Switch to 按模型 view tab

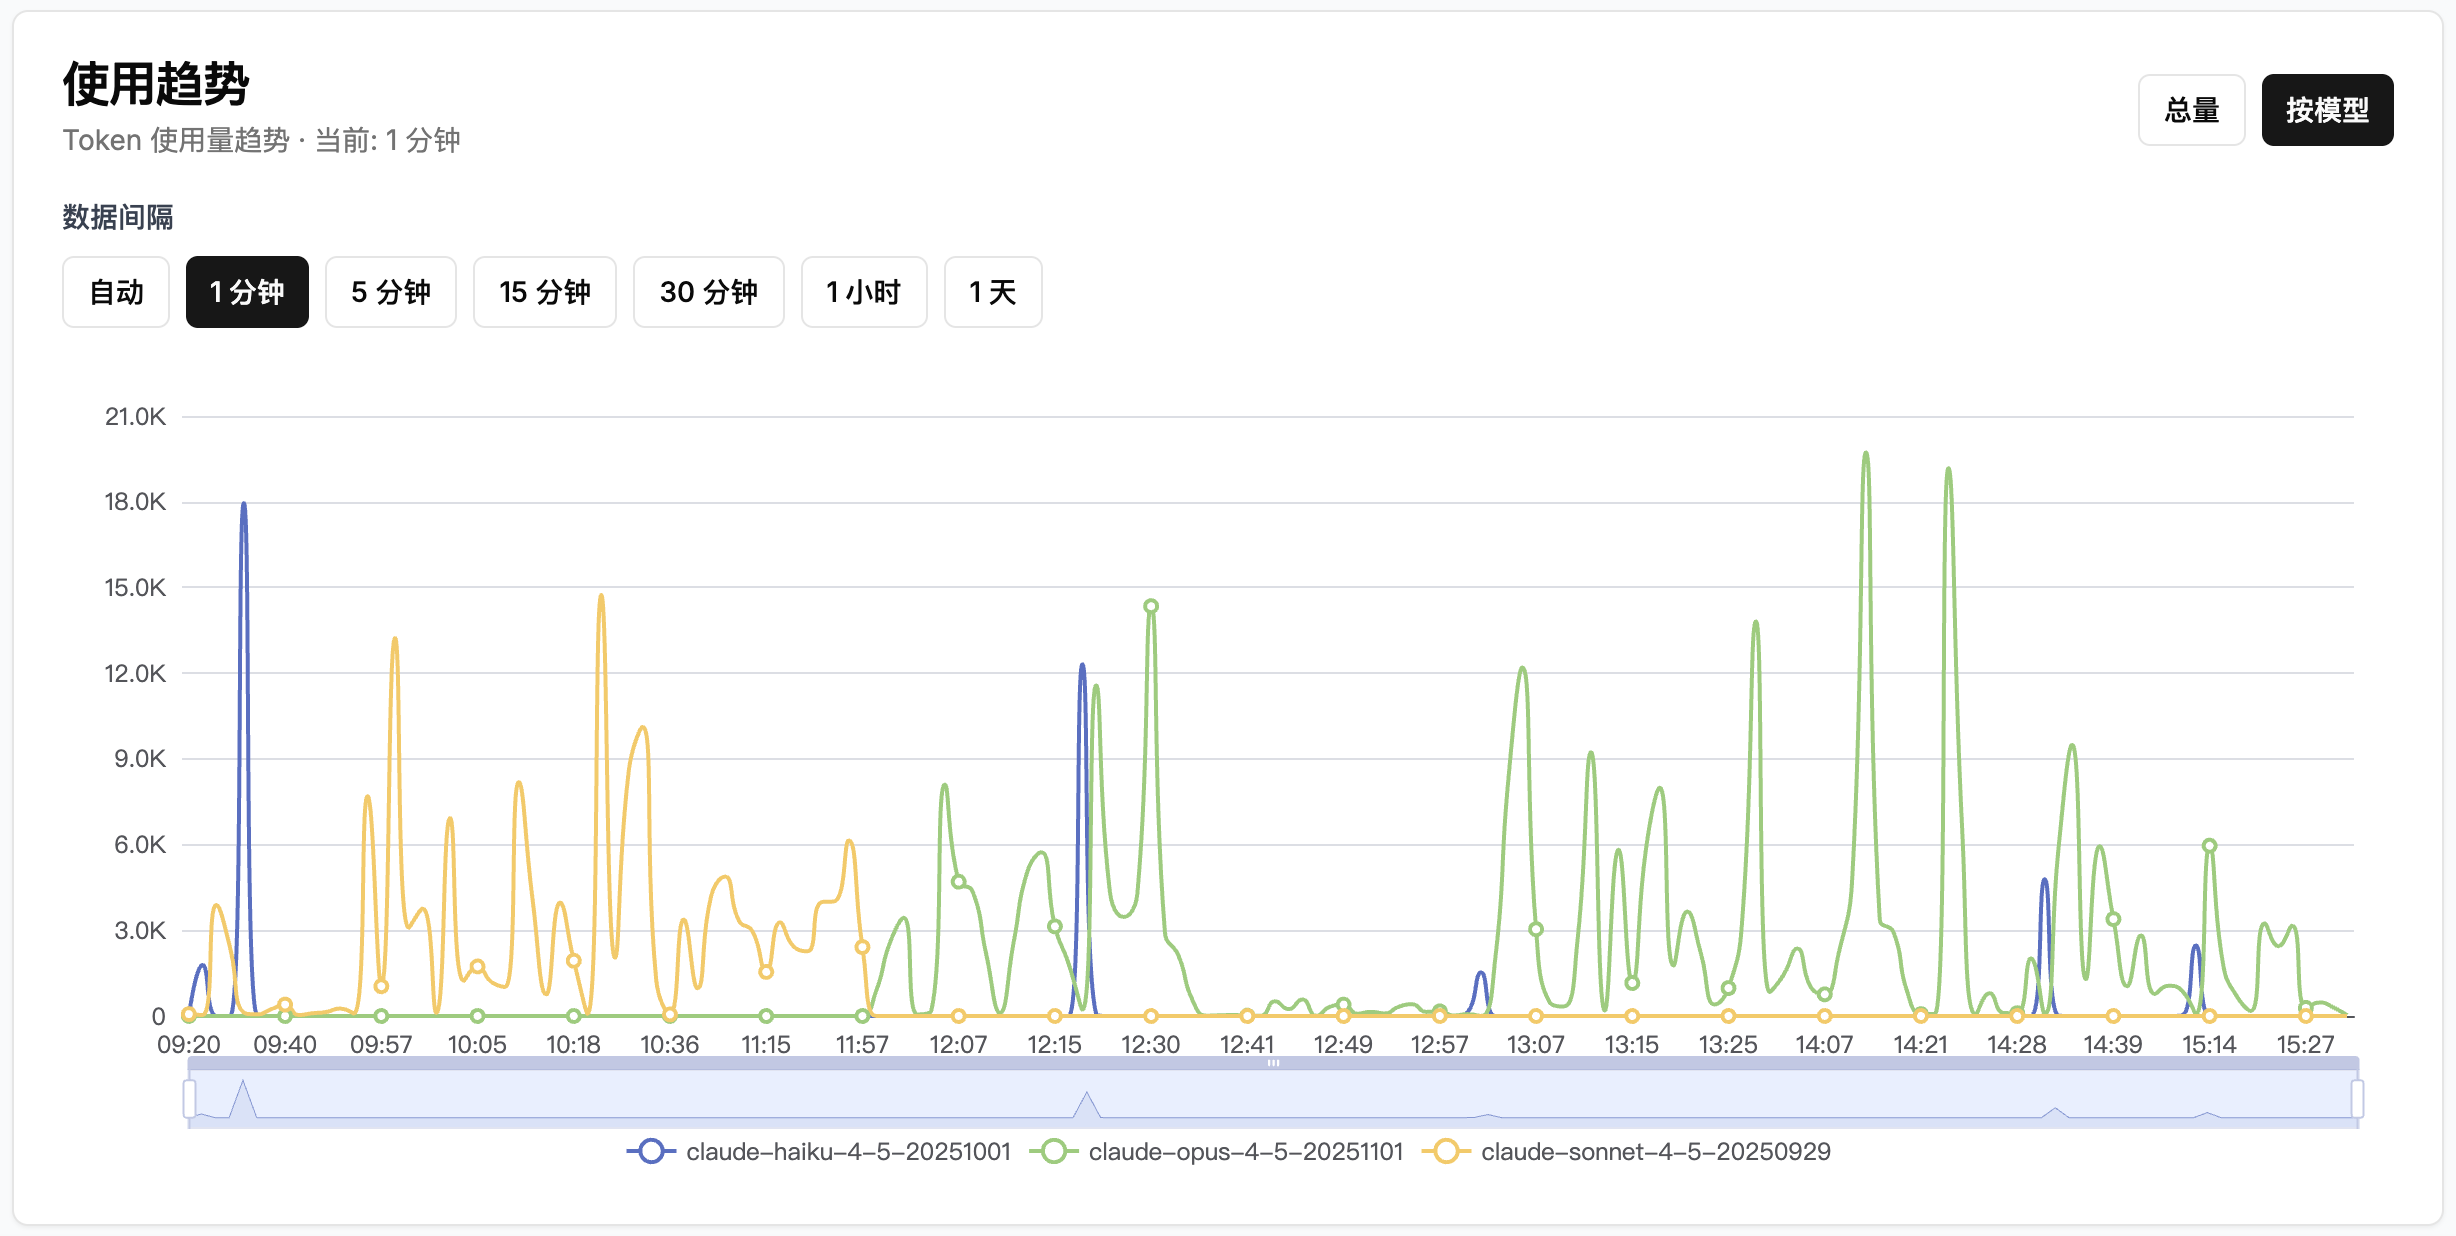[x=2327, y=110]
